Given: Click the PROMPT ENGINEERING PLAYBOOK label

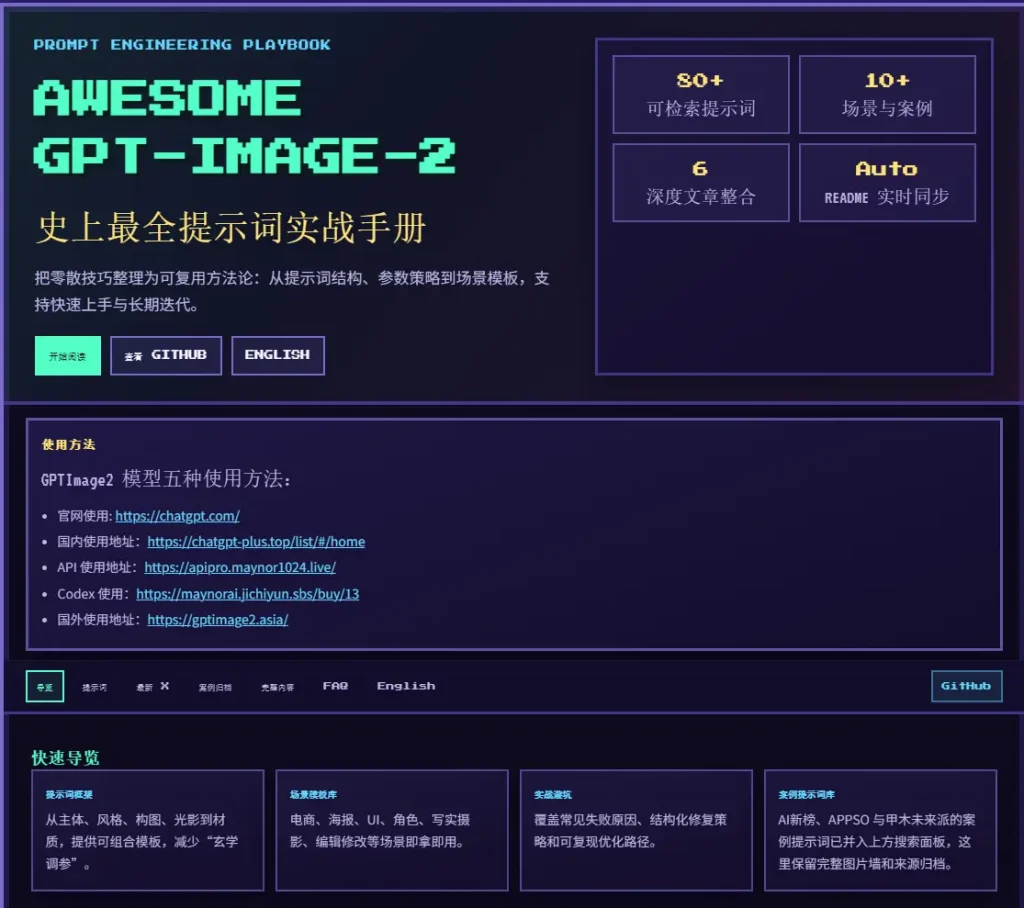Looking at the screenshot, I should click(182, 44).
